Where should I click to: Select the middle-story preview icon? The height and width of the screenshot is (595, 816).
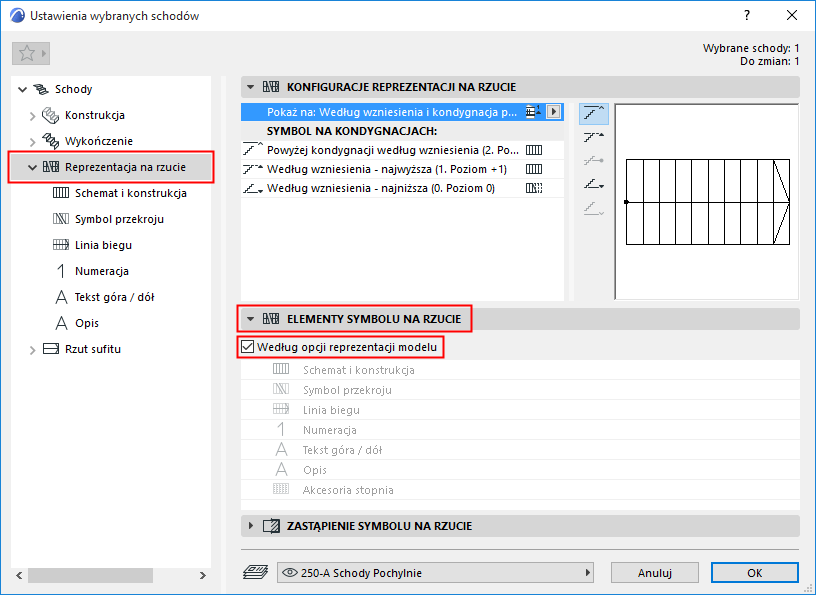[x=594, y=161]
